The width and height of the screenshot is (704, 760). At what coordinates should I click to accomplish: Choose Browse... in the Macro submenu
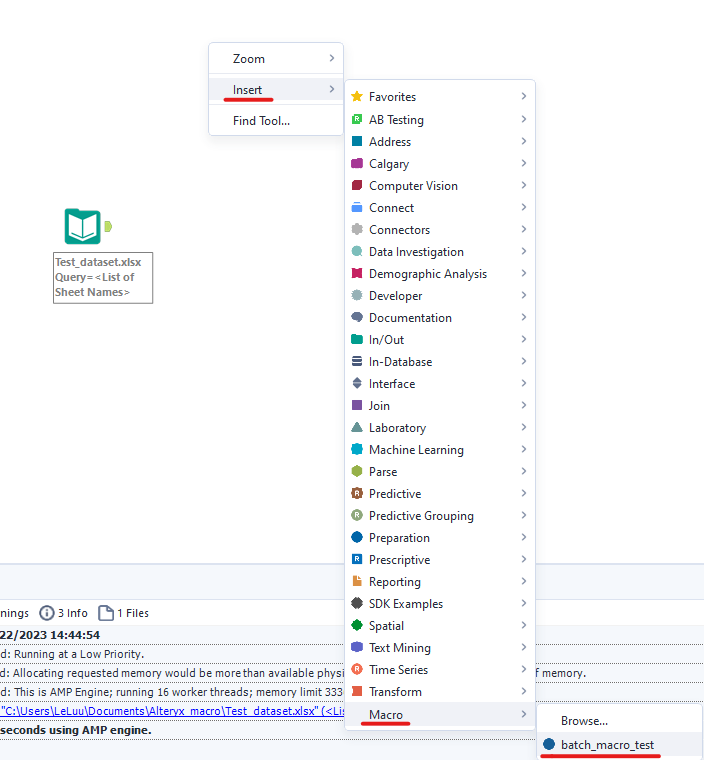(x=620, y=721)
